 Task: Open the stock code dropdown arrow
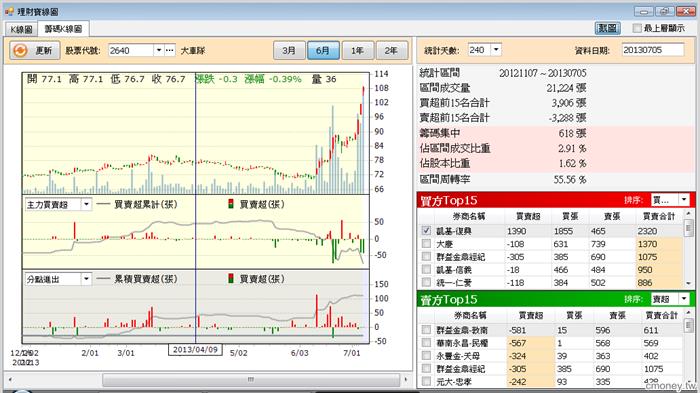(158, 50)
